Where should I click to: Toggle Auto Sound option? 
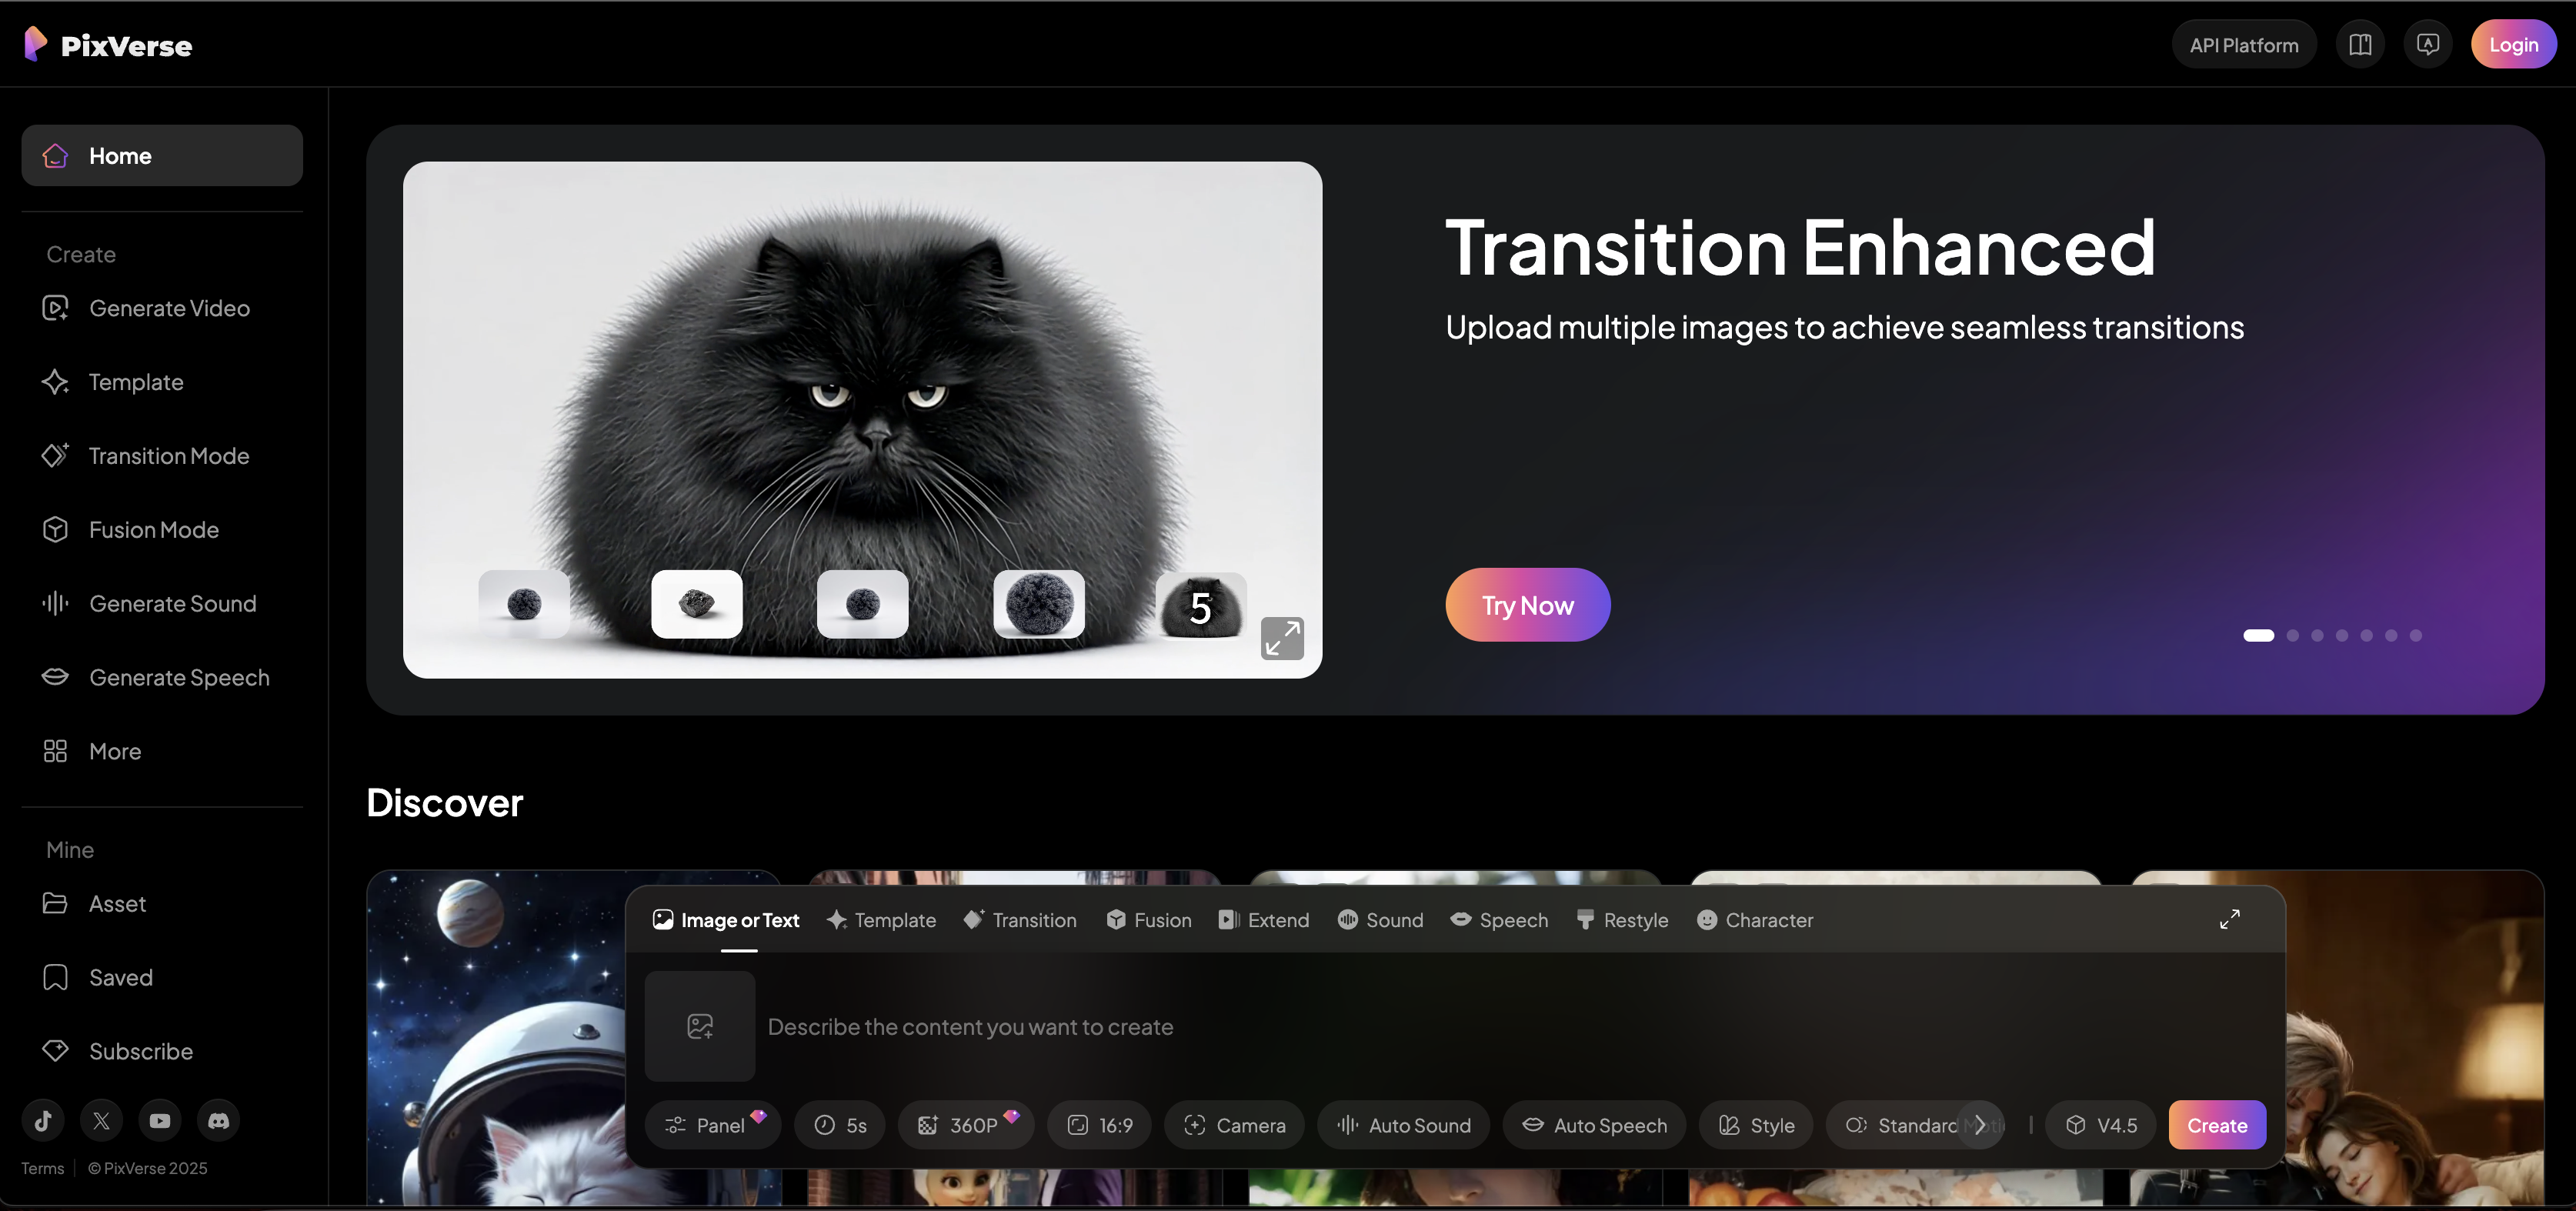[1403, 1125]
